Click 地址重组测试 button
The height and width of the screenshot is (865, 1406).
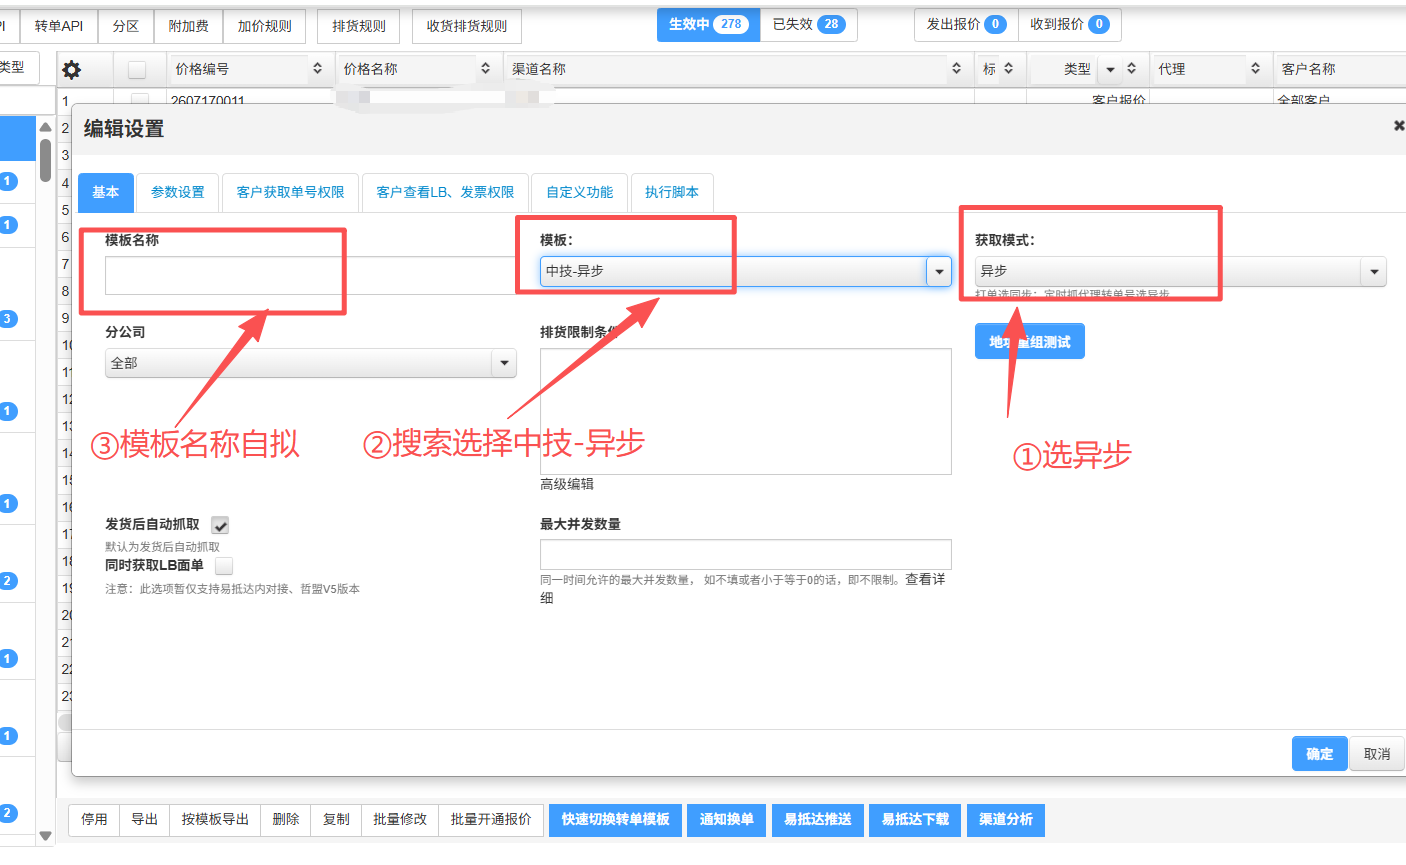[1030, 342]
